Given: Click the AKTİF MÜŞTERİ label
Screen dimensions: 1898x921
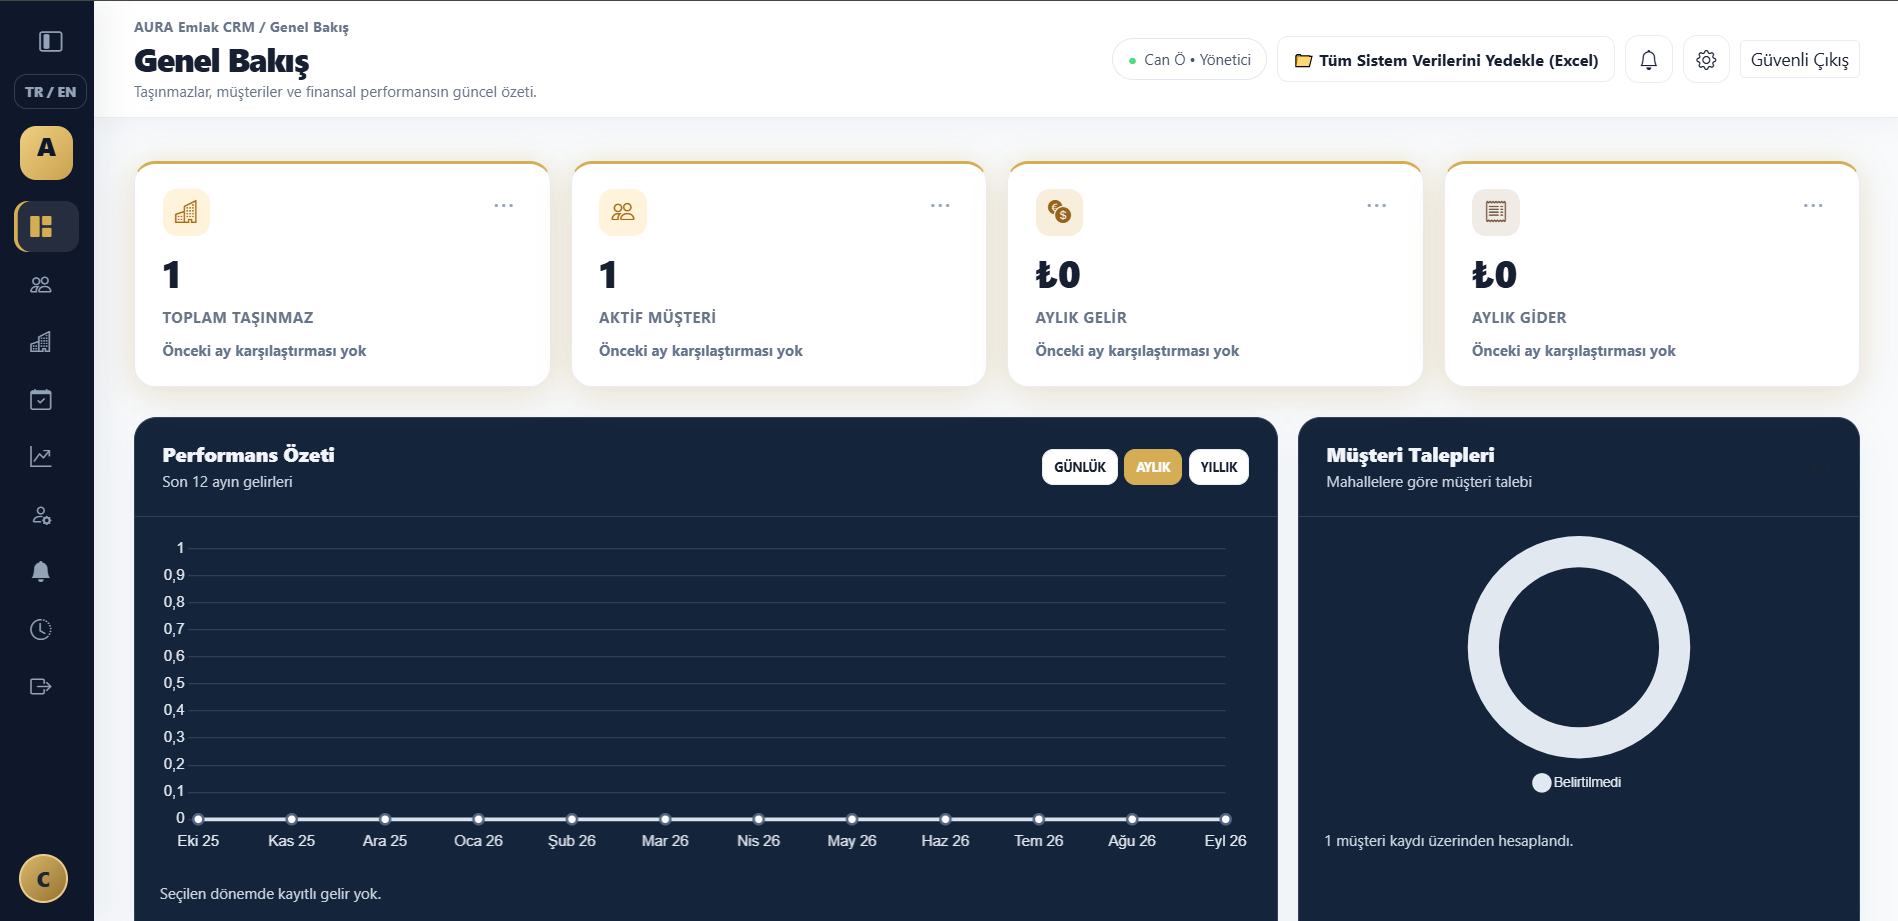Looking at the screenshot, I should [x=657, y=318].
